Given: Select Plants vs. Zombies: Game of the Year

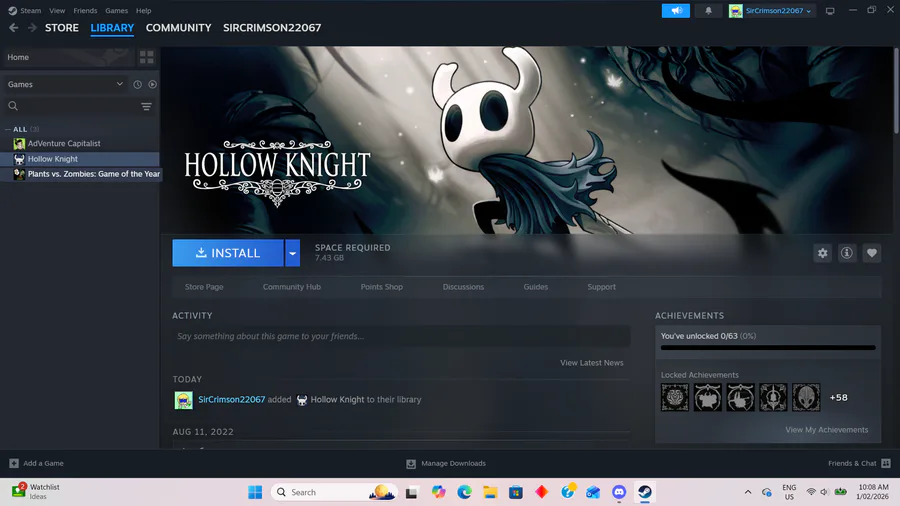Looking at the screenshot, I should pyautogui.click(x=80, y=174).
